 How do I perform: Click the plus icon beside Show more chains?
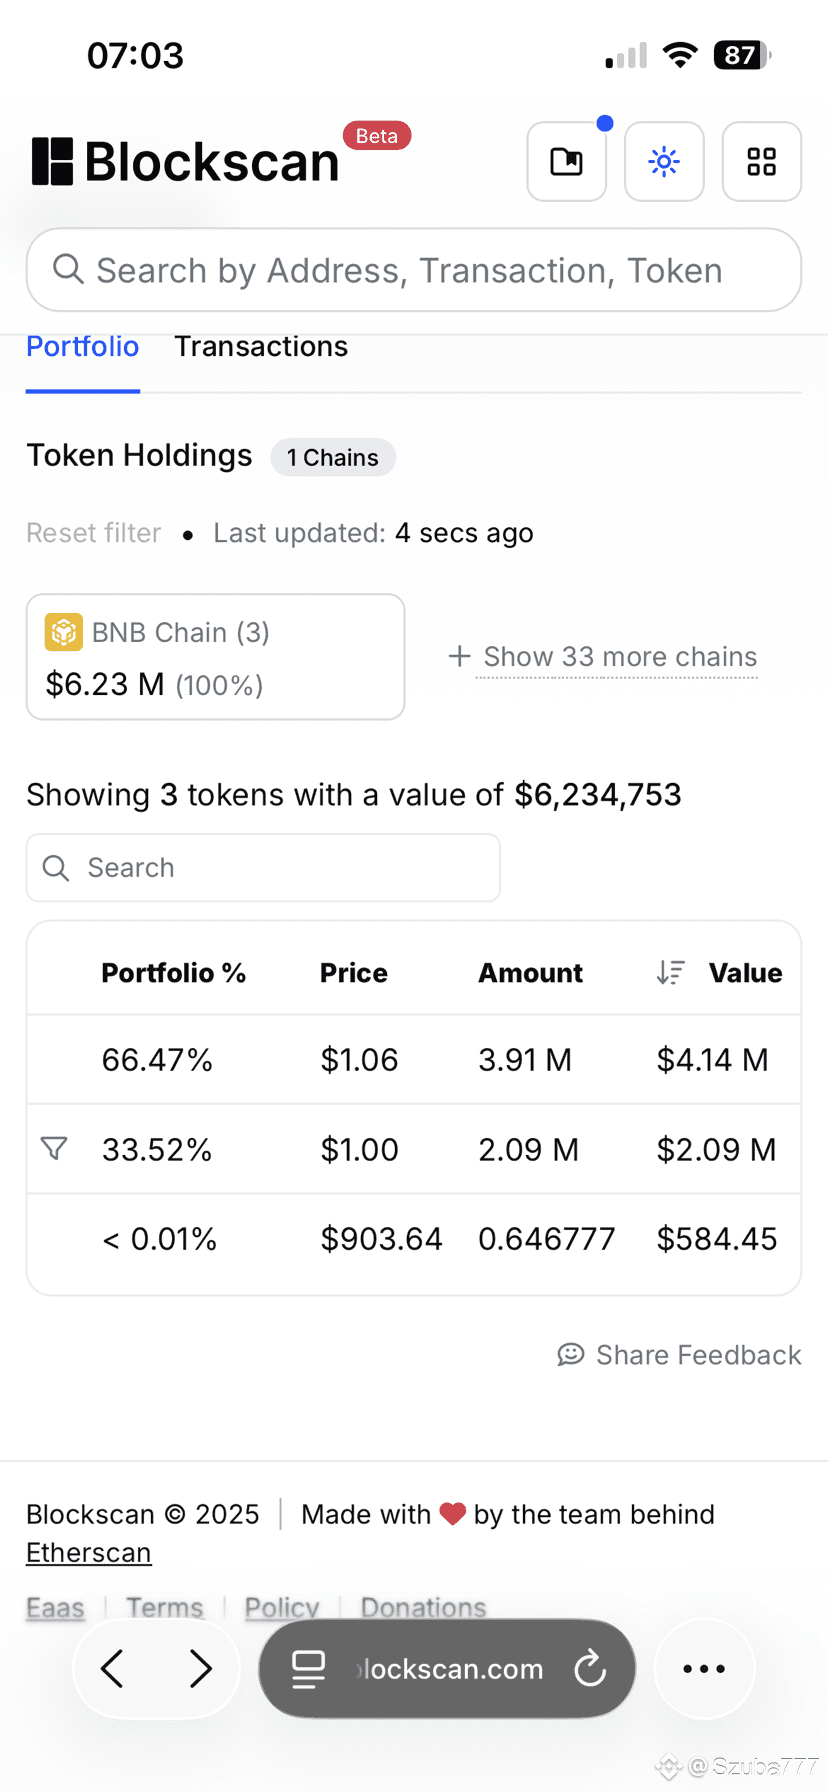459,656
